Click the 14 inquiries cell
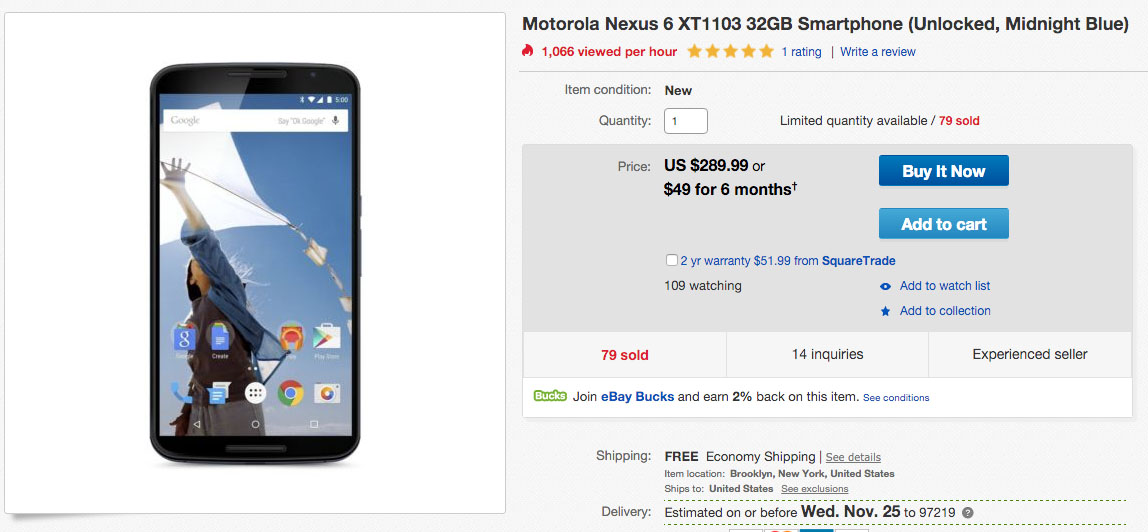Screen dimensions: 1148x532 tap(827, 354)
